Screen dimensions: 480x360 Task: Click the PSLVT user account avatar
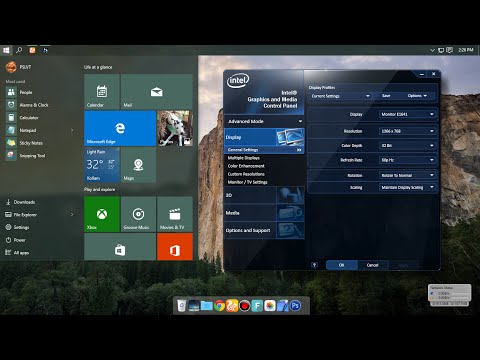11,67
